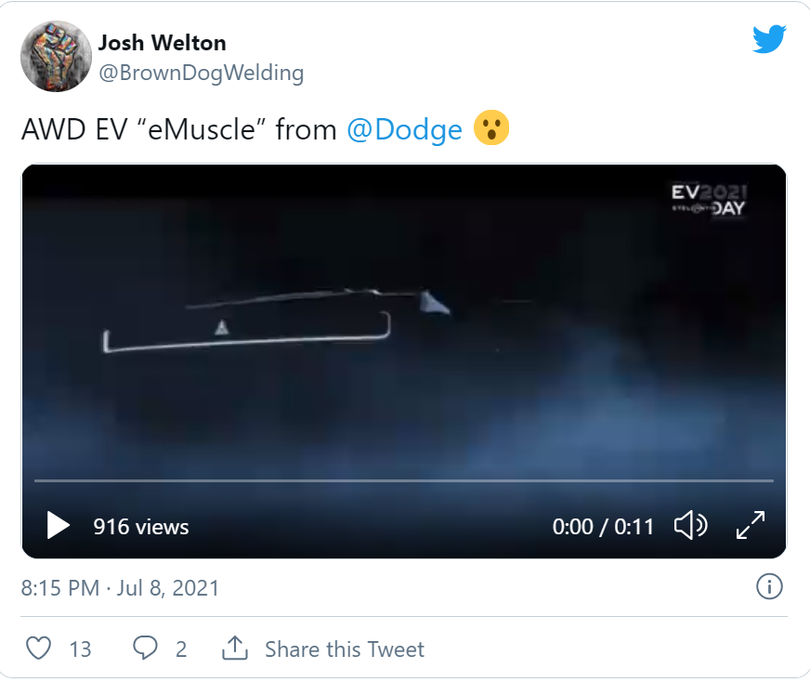Open the tweet info circle icon
Viewport: 810px width, 684px height.
(x=769, y=587)
